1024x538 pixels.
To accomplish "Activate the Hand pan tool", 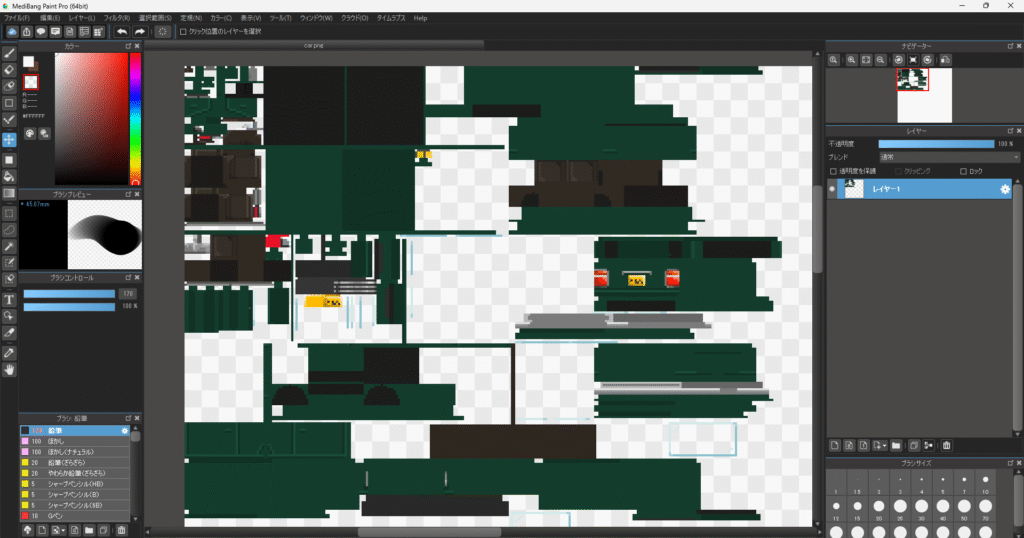I will tap(9, 370).
